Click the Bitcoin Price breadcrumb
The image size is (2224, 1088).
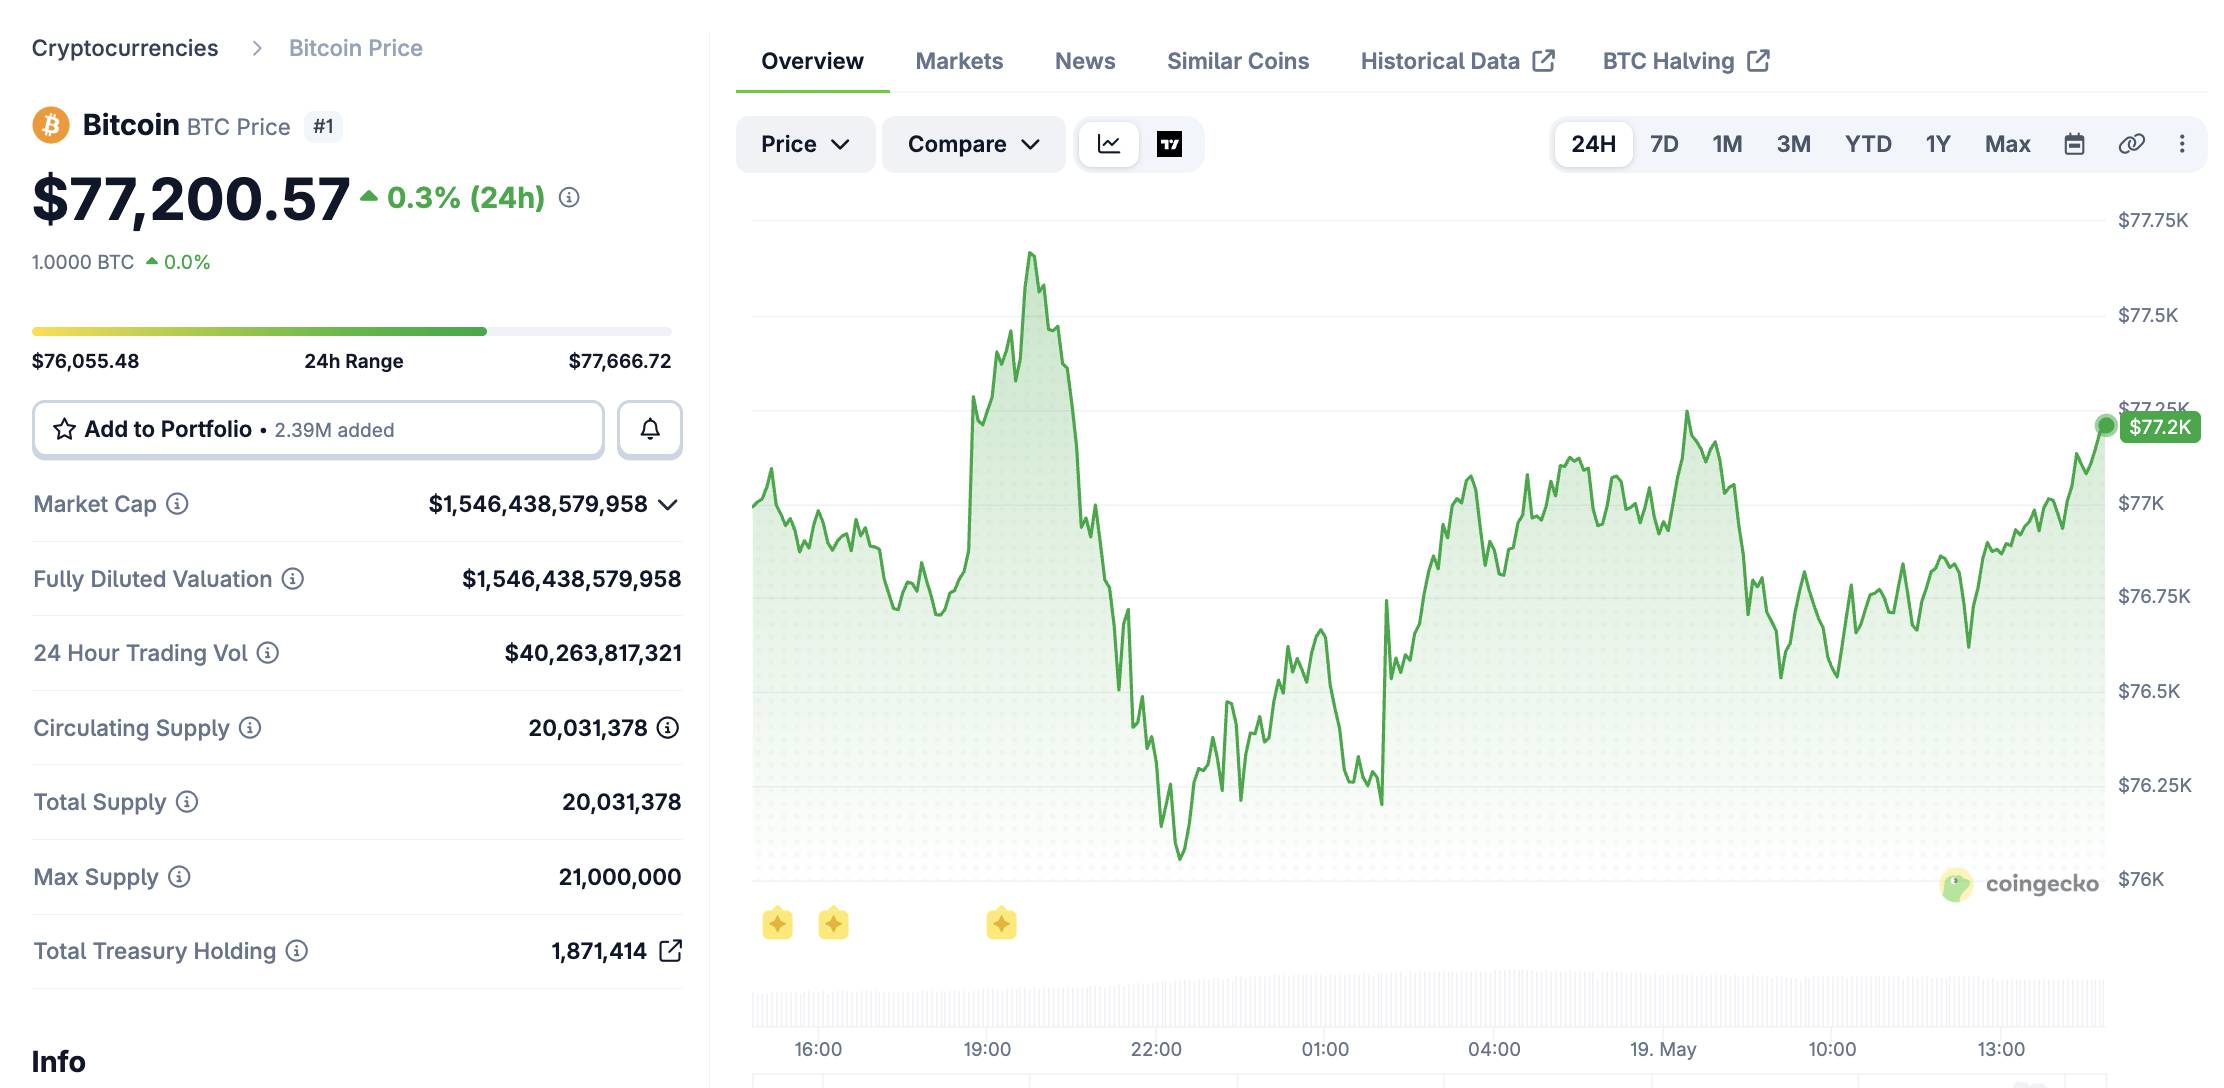coord(356,48)
